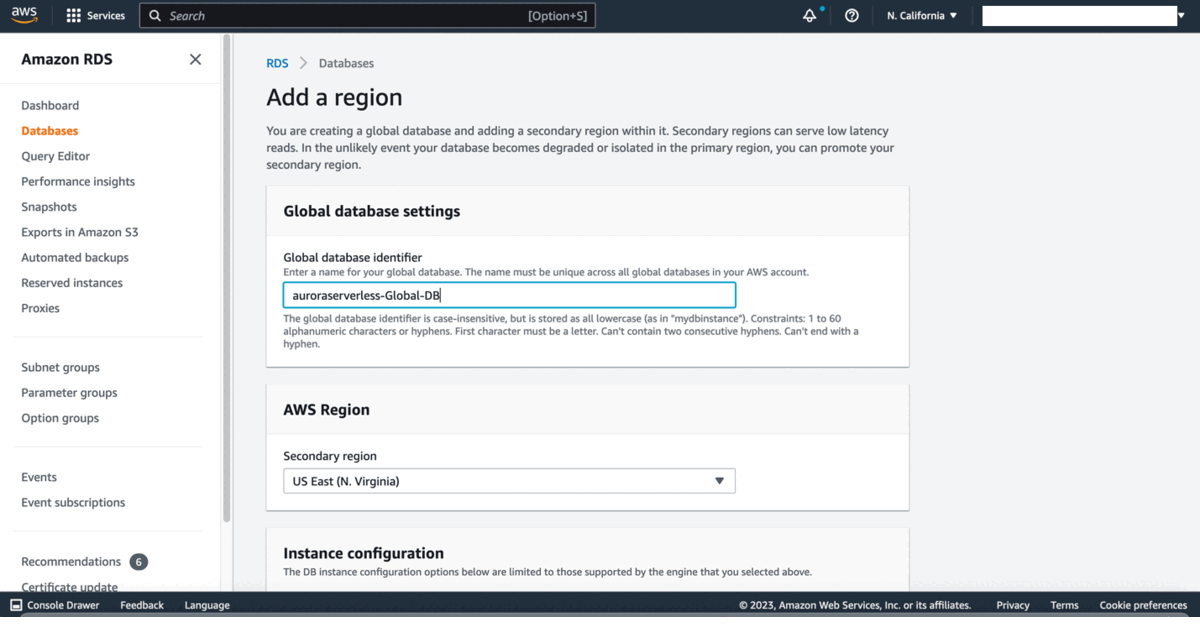
Task: Click the Global database settings heading
Action: tap(372, 211)
